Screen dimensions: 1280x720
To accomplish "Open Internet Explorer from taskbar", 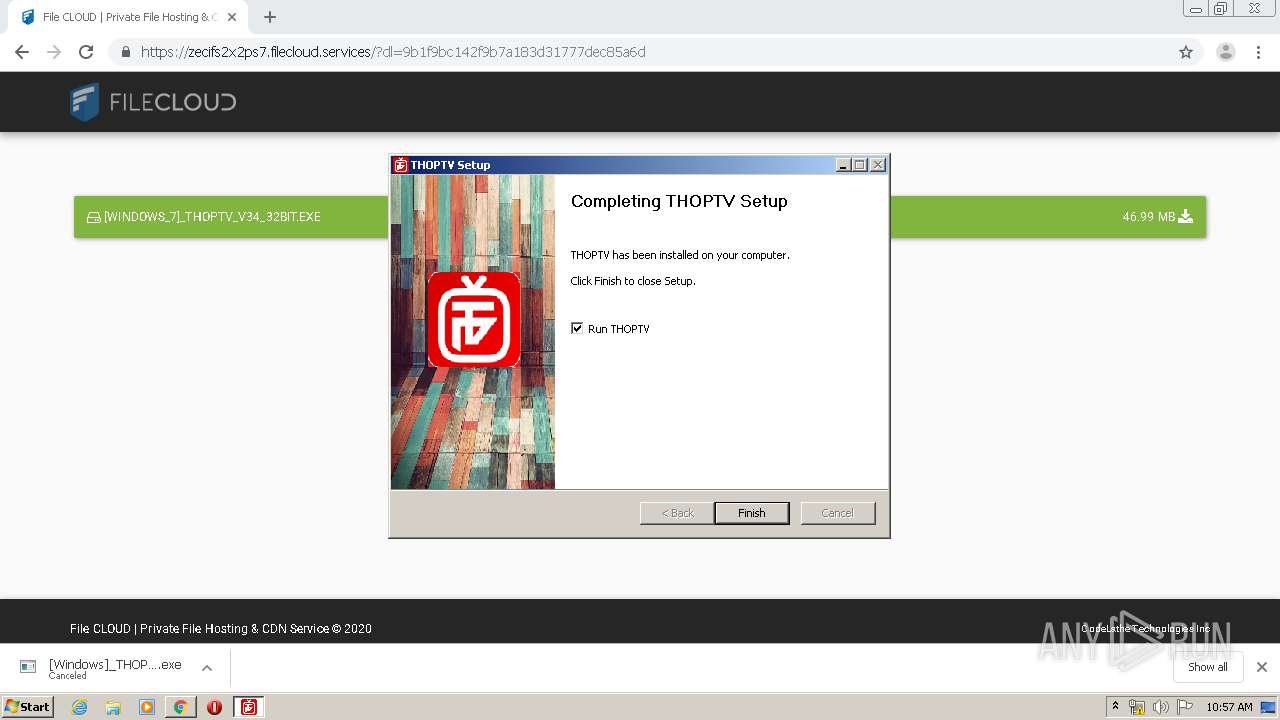I will coord(79,707).
